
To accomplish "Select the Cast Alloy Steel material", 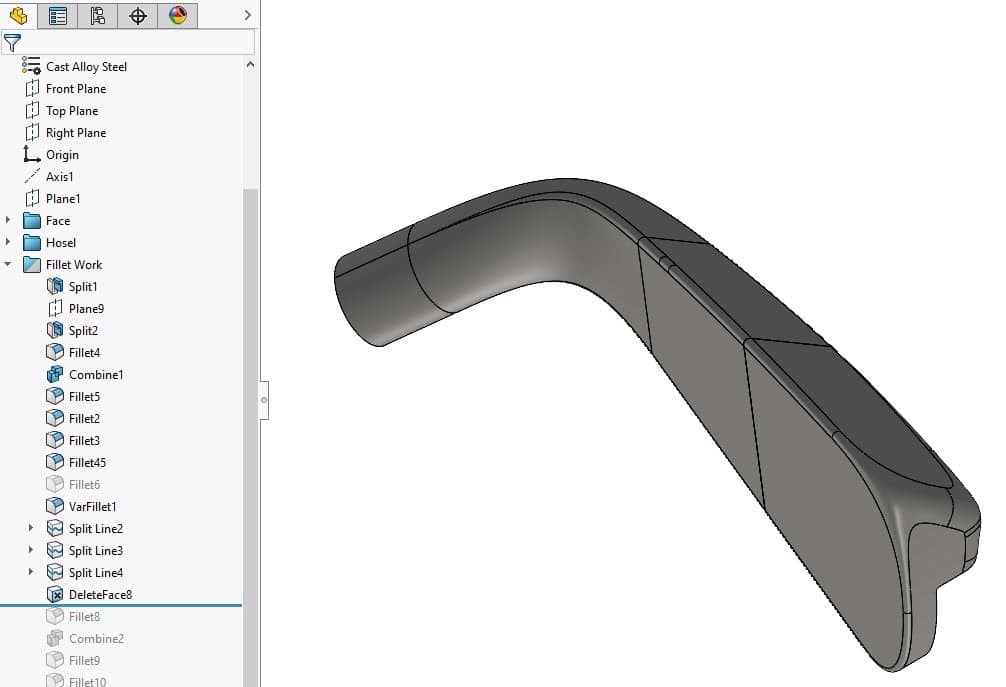I will [x=86, y=67].
